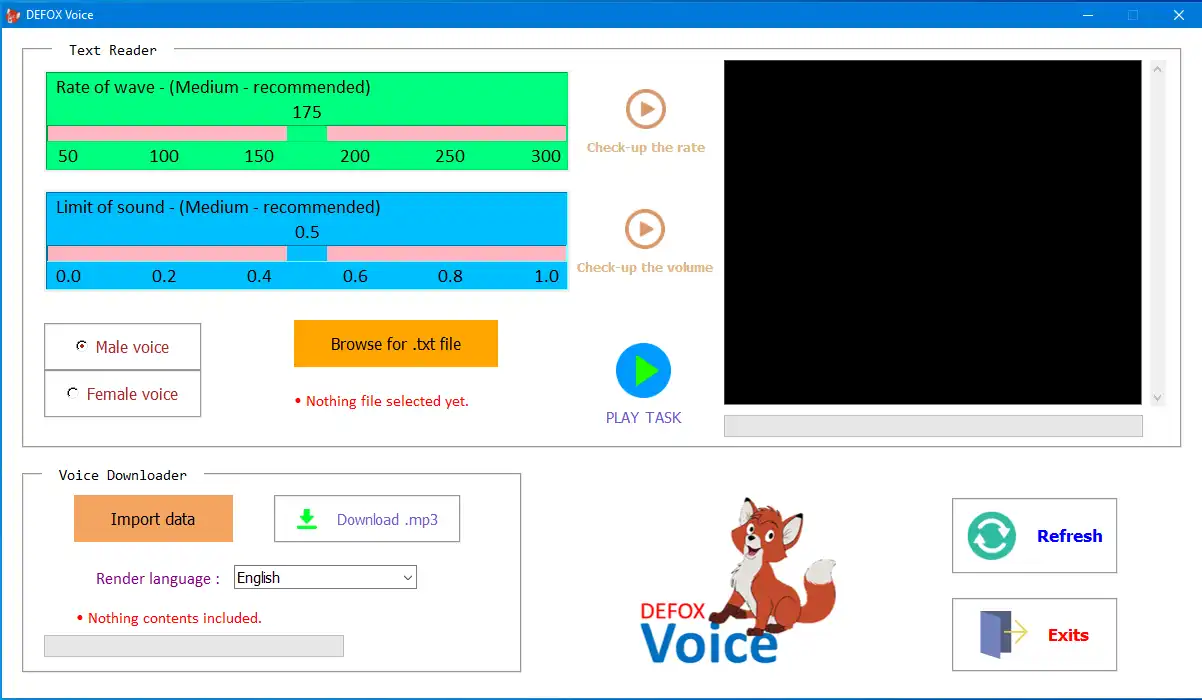The image size is (1202, 700).
Task: Close the DEFOX Voice window
Action: [1179, 15]
